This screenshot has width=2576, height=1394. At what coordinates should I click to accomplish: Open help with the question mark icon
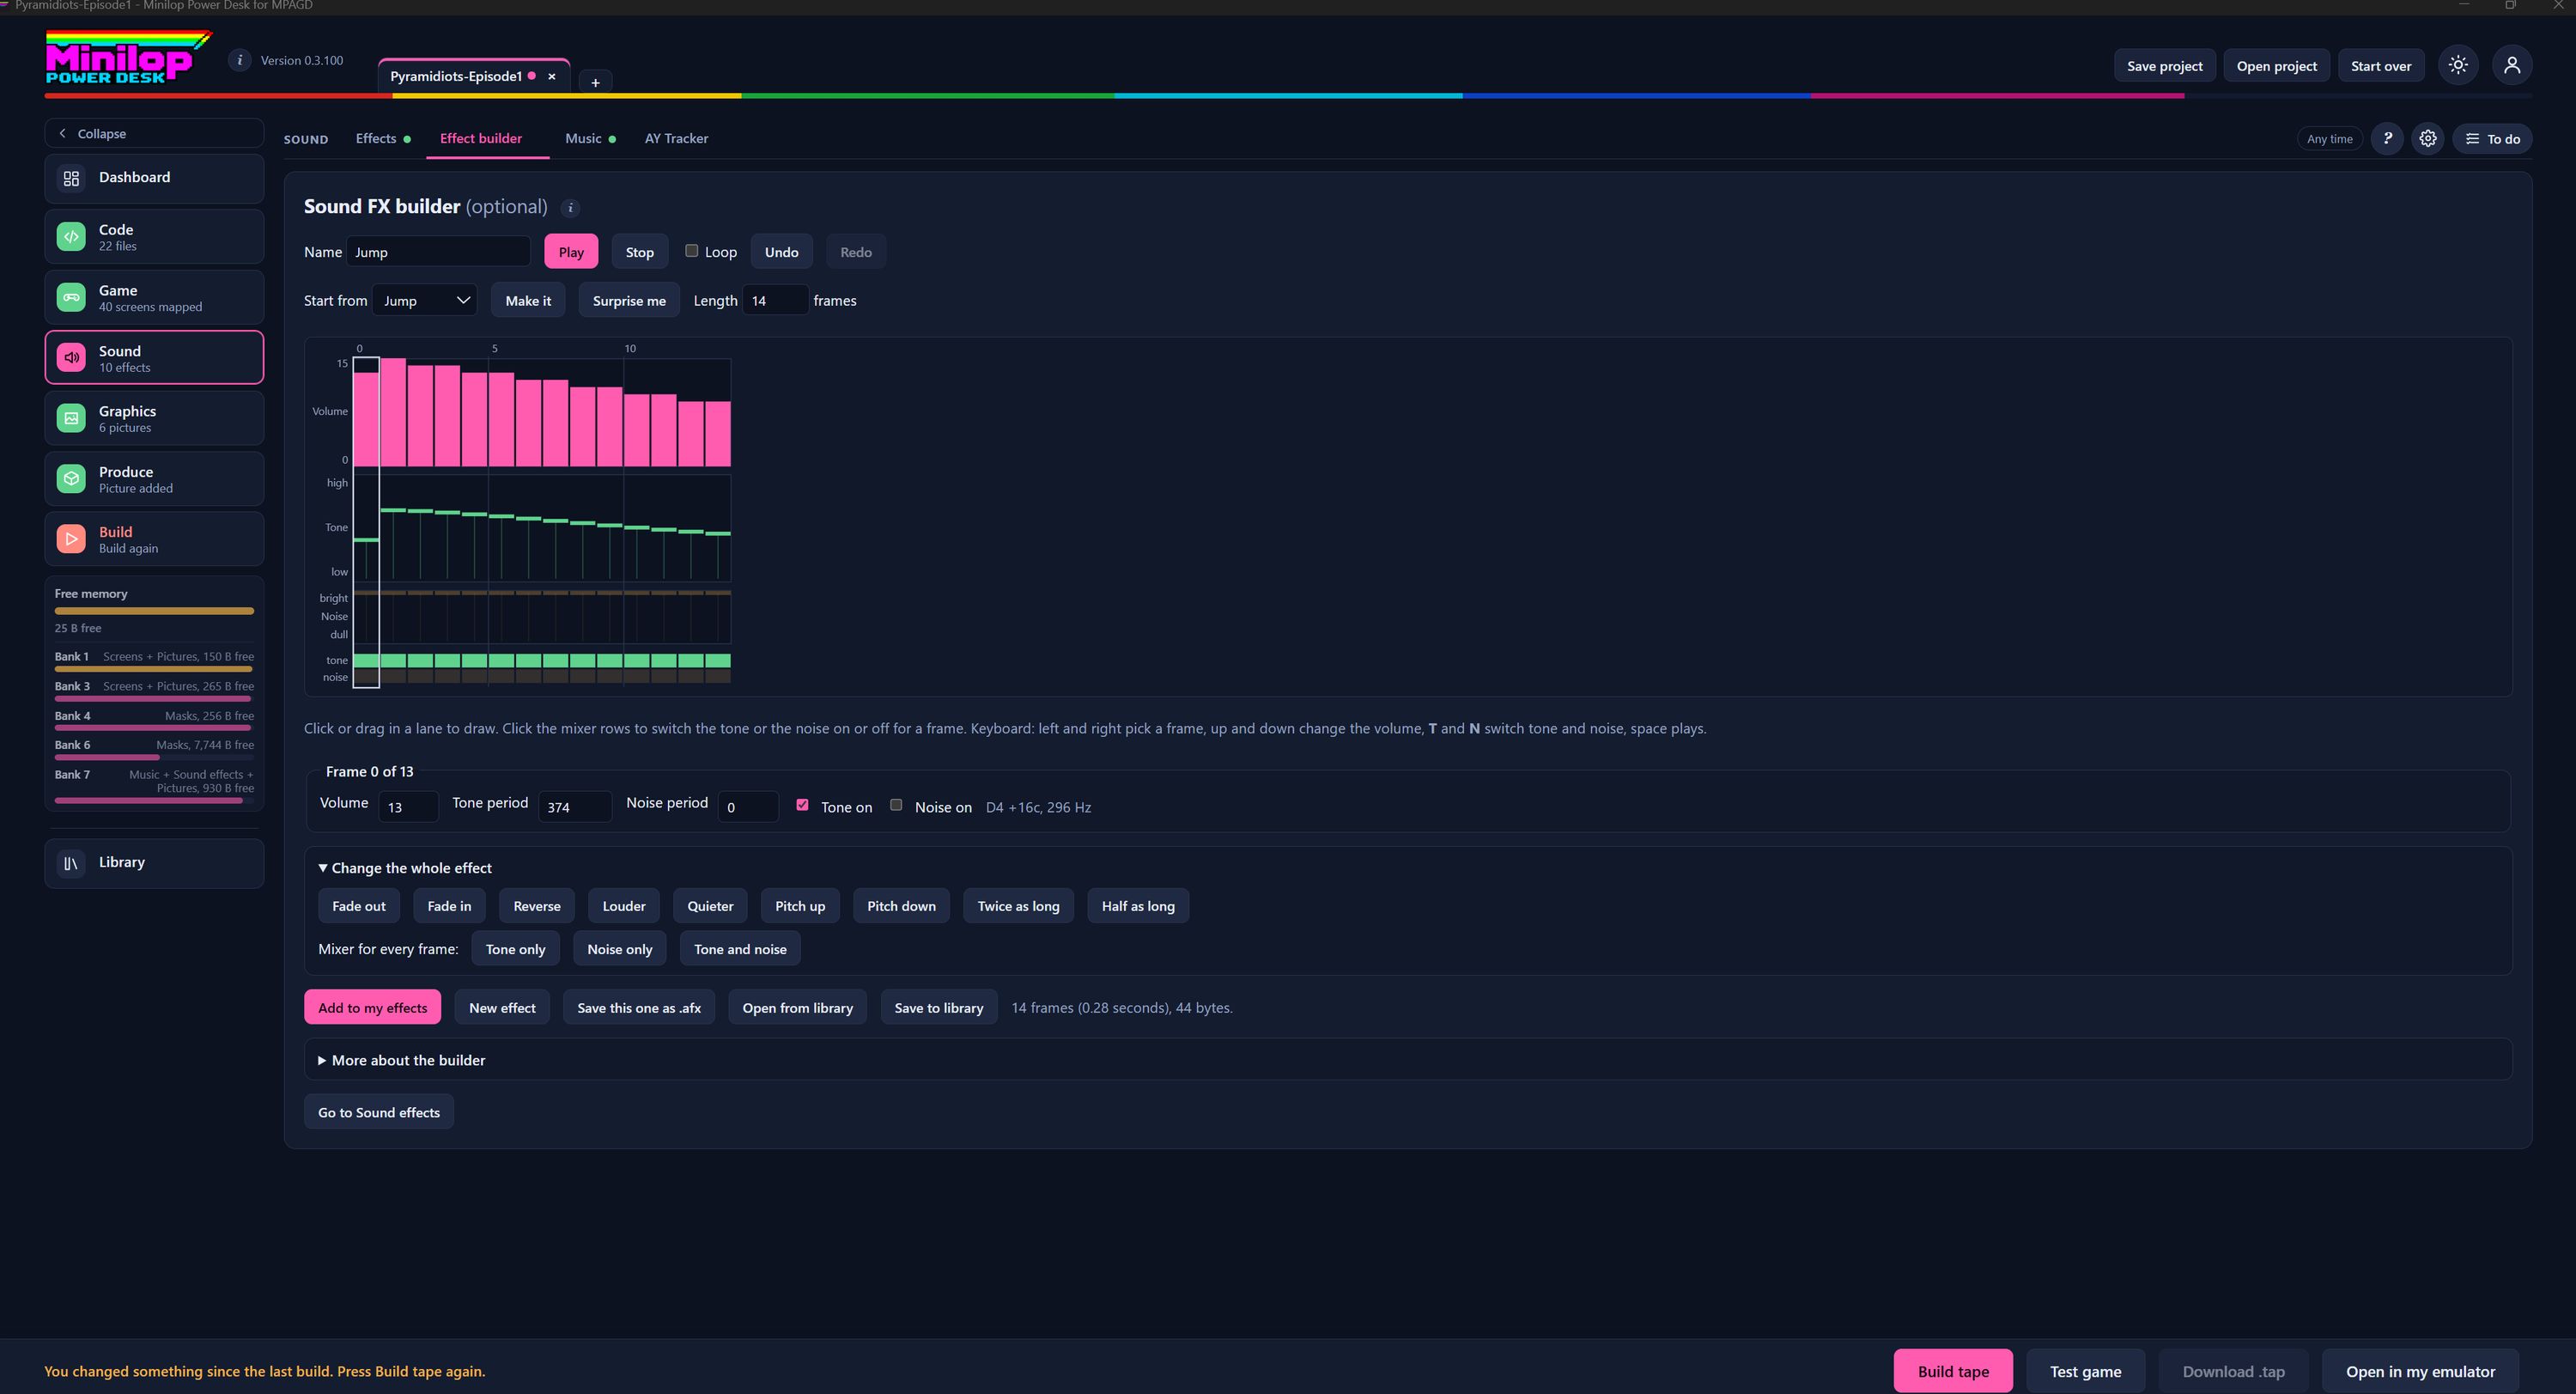point(2387,139)
